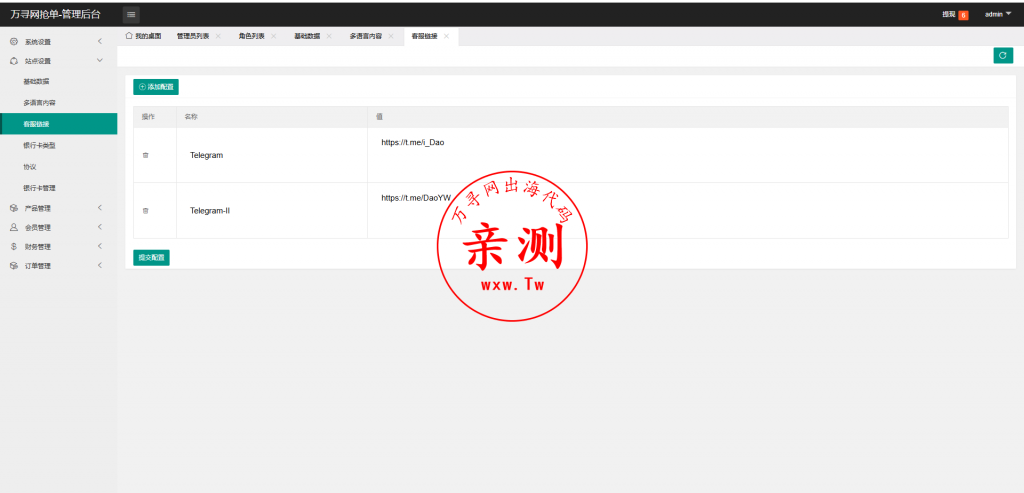Click the 站点设置 icon in sidebar

(x=14, y=61)
